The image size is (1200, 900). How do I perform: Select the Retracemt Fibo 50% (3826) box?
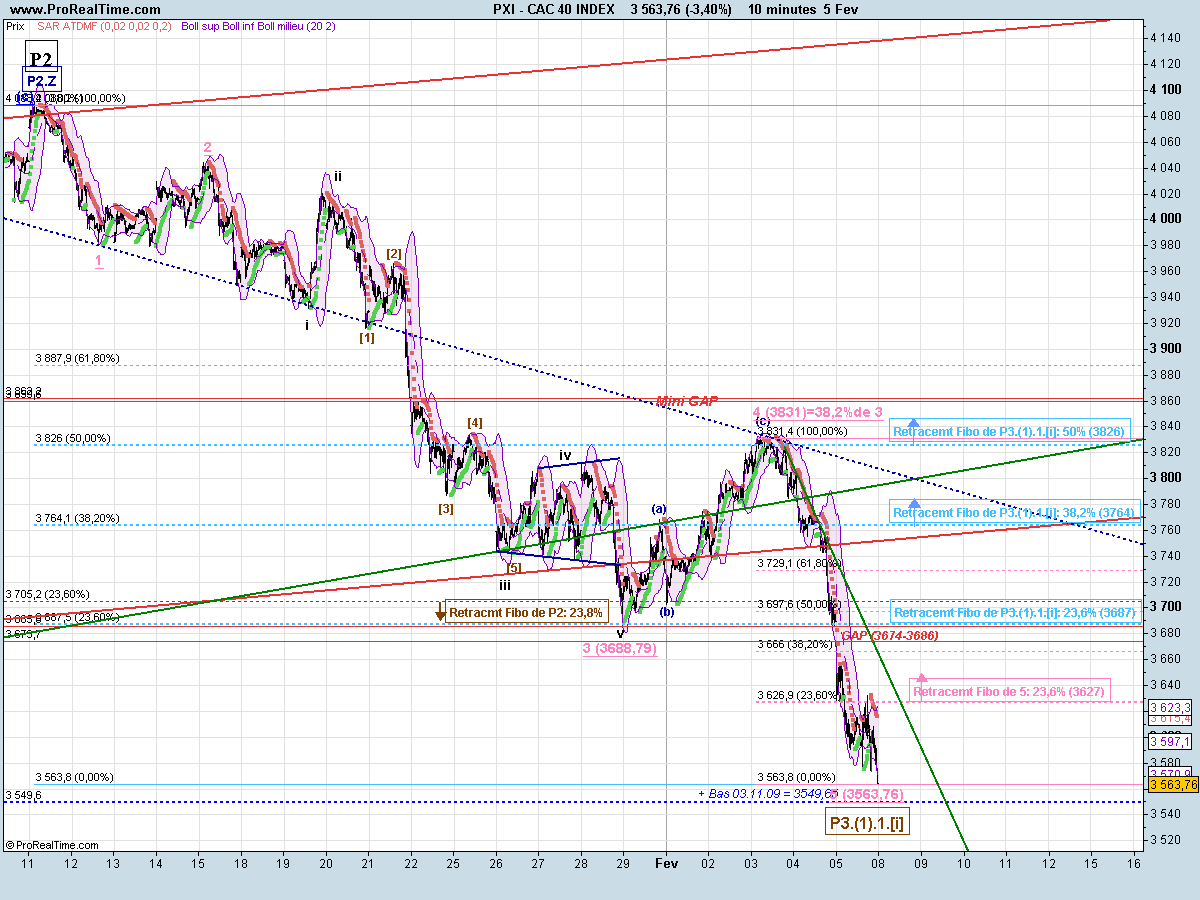coord(1010,431)
